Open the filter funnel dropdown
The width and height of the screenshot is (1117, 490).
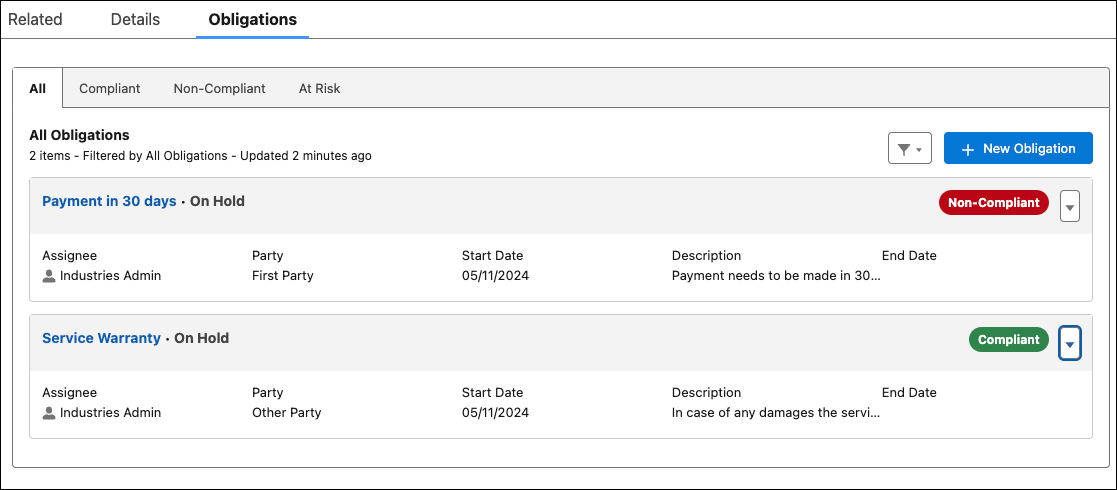point(909,149)
